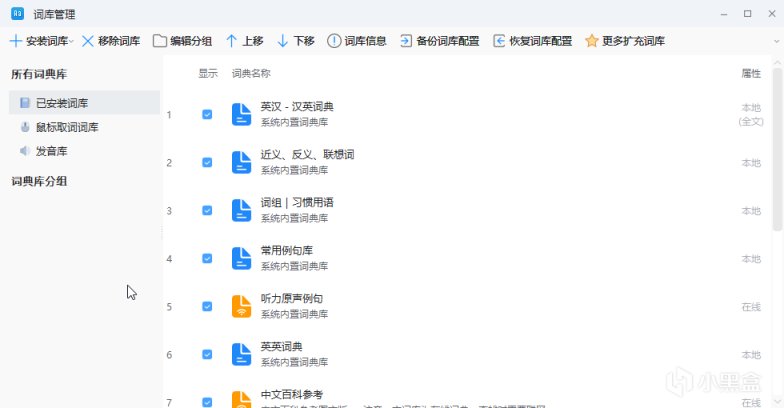Select the 词组 | 习惯用语 entry name
784x408 pixels.
coord(297,202)
